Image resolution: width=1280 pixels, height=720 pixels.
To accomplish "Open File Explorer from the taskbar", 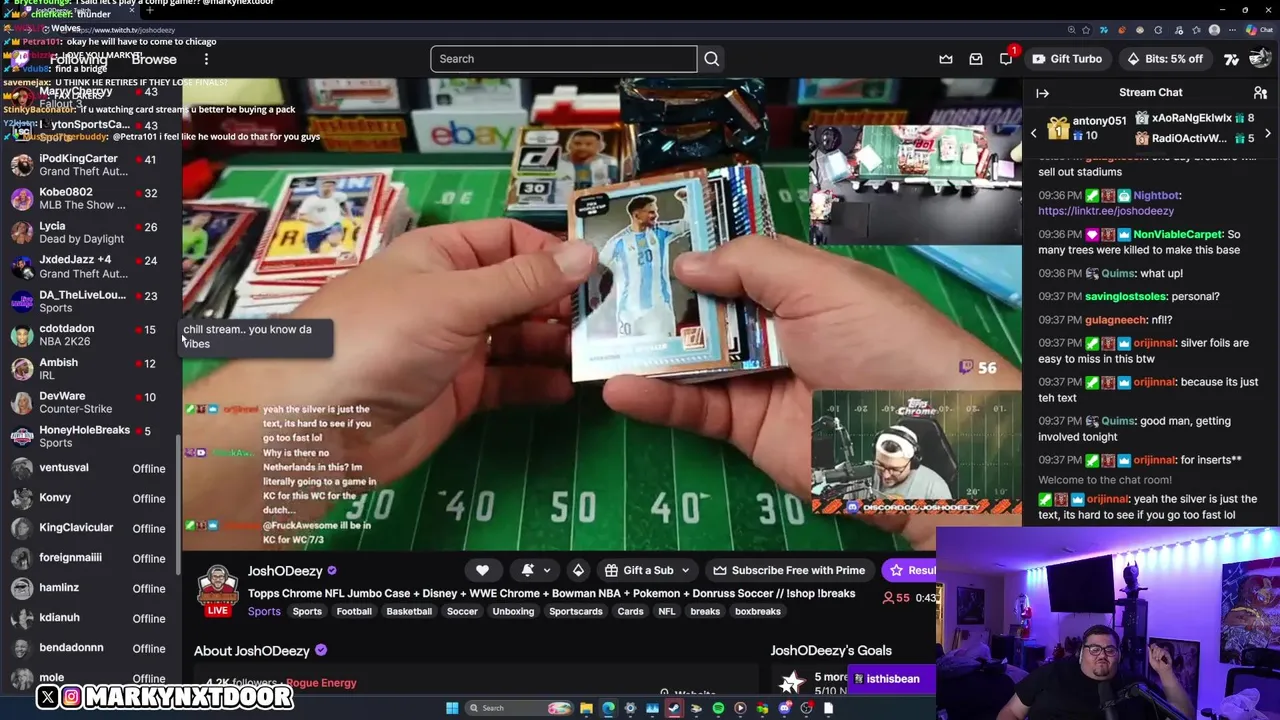I will (586, 708).
